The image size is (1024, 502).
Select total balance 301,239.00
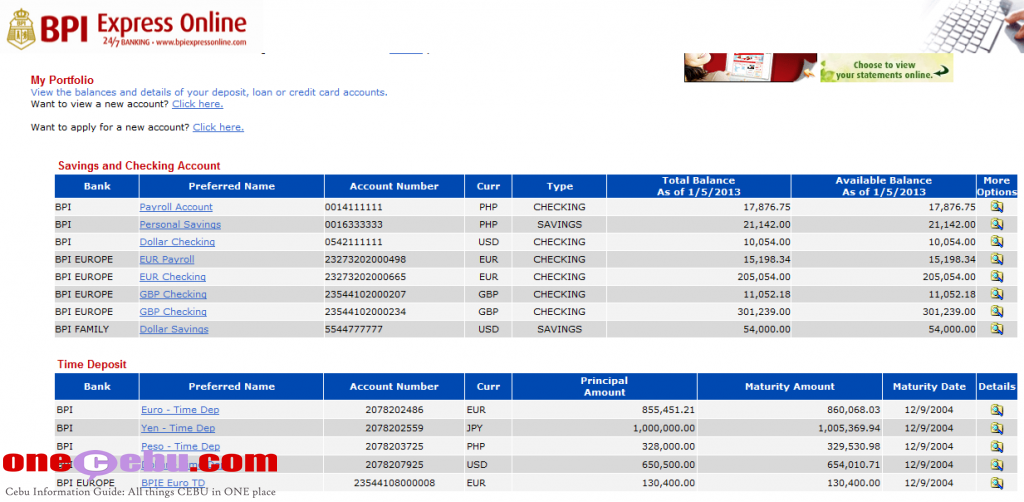(764, 312)
